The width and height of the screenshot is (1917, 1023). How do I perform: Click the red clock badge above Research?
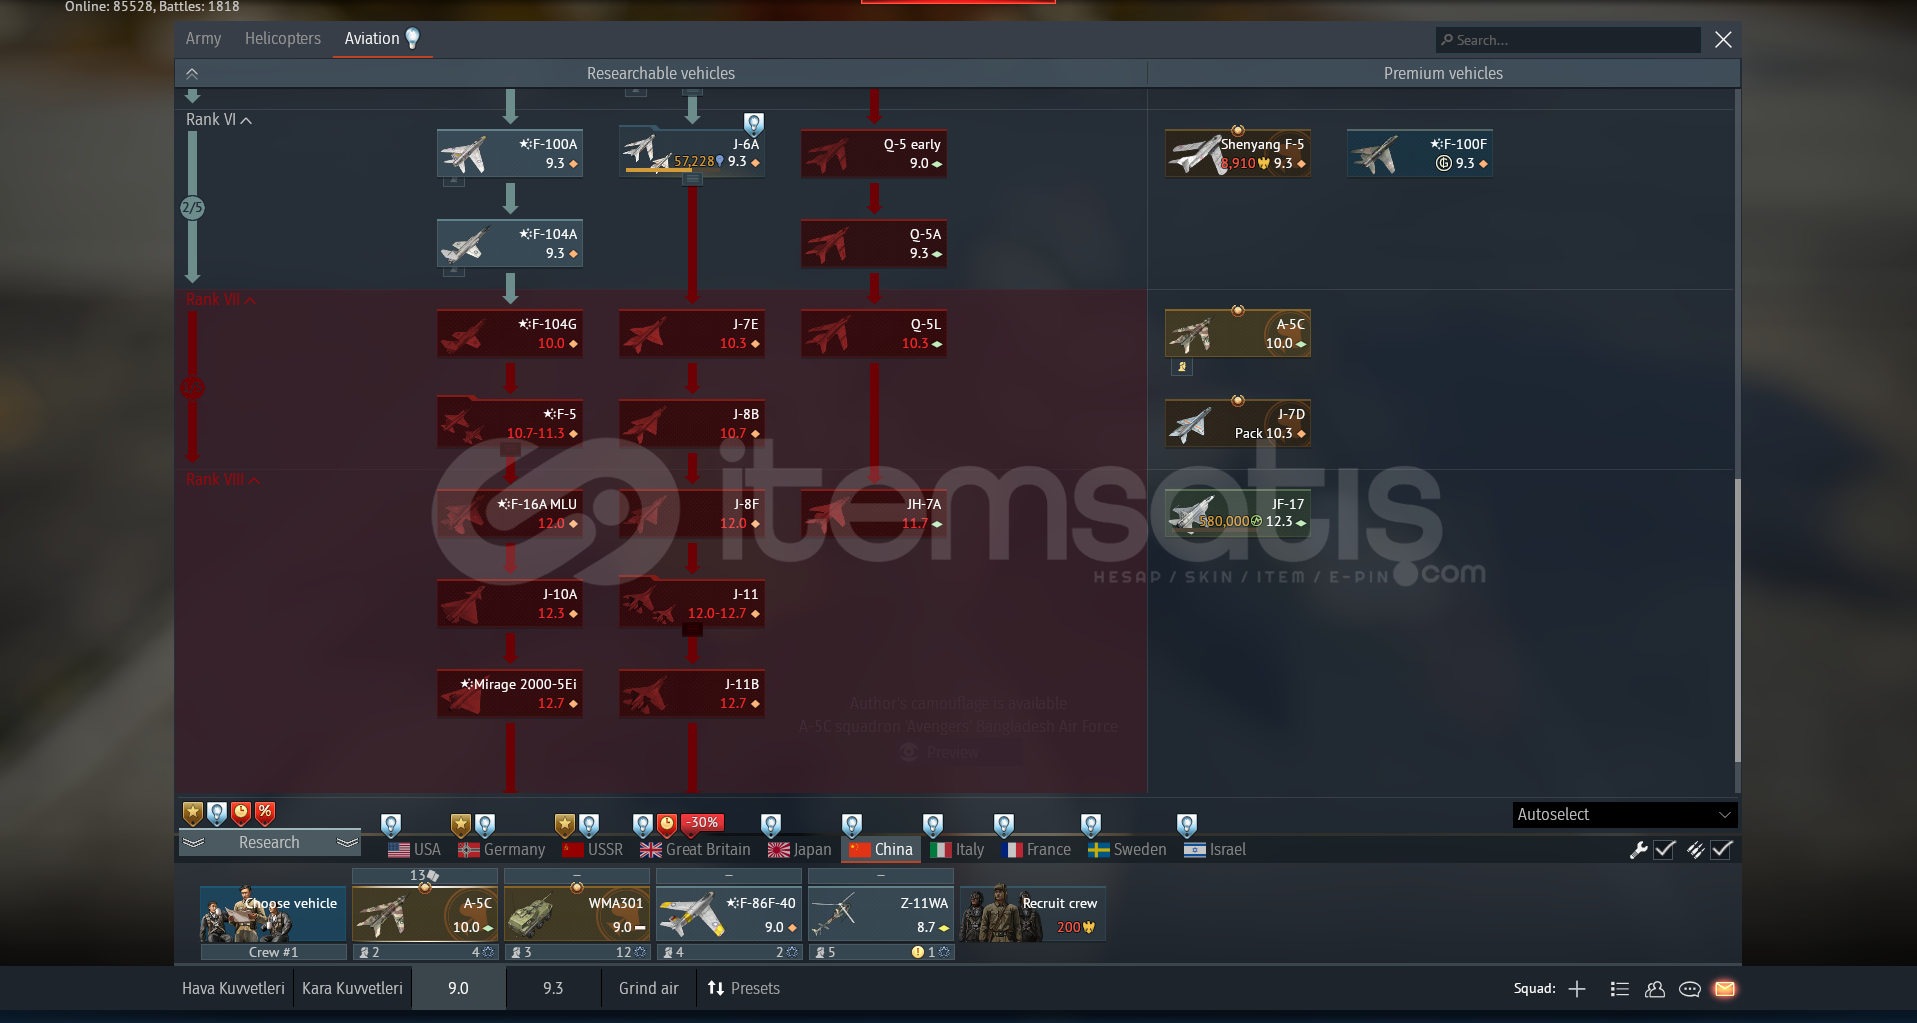point(241,813)
